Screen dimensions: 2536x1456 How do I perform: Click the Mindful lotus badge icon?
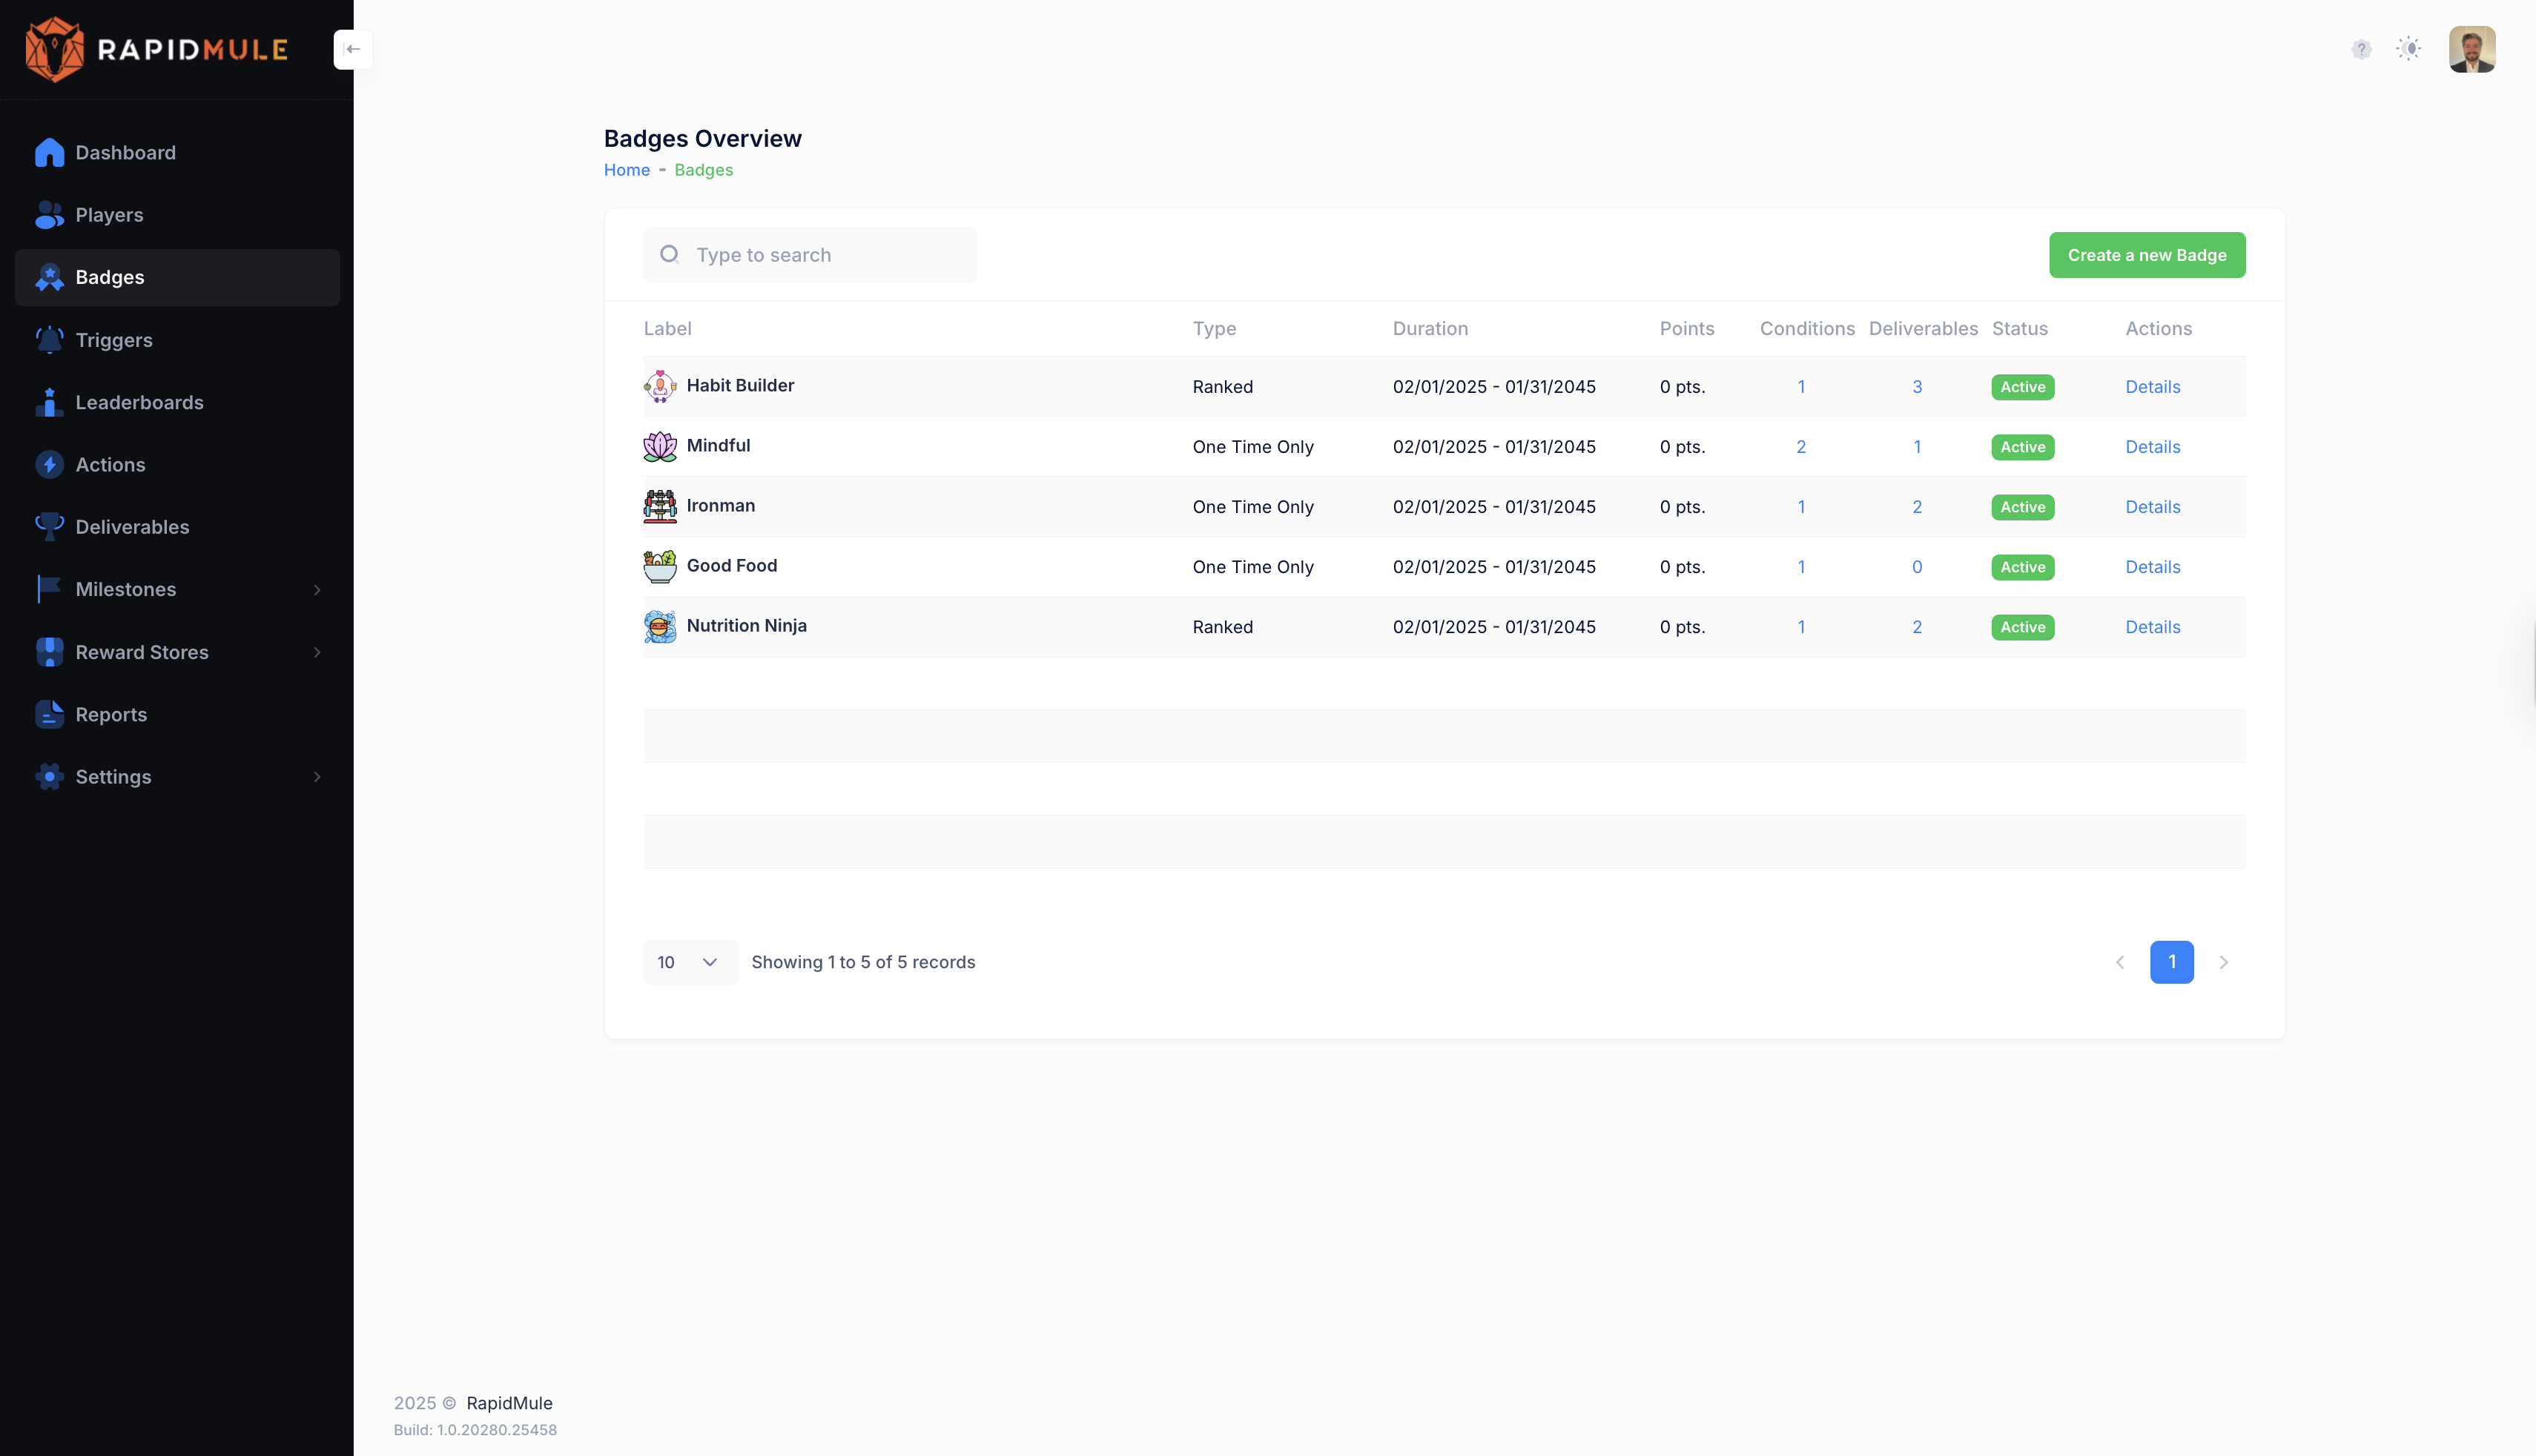pyautogui.click(x=660, y=446)
